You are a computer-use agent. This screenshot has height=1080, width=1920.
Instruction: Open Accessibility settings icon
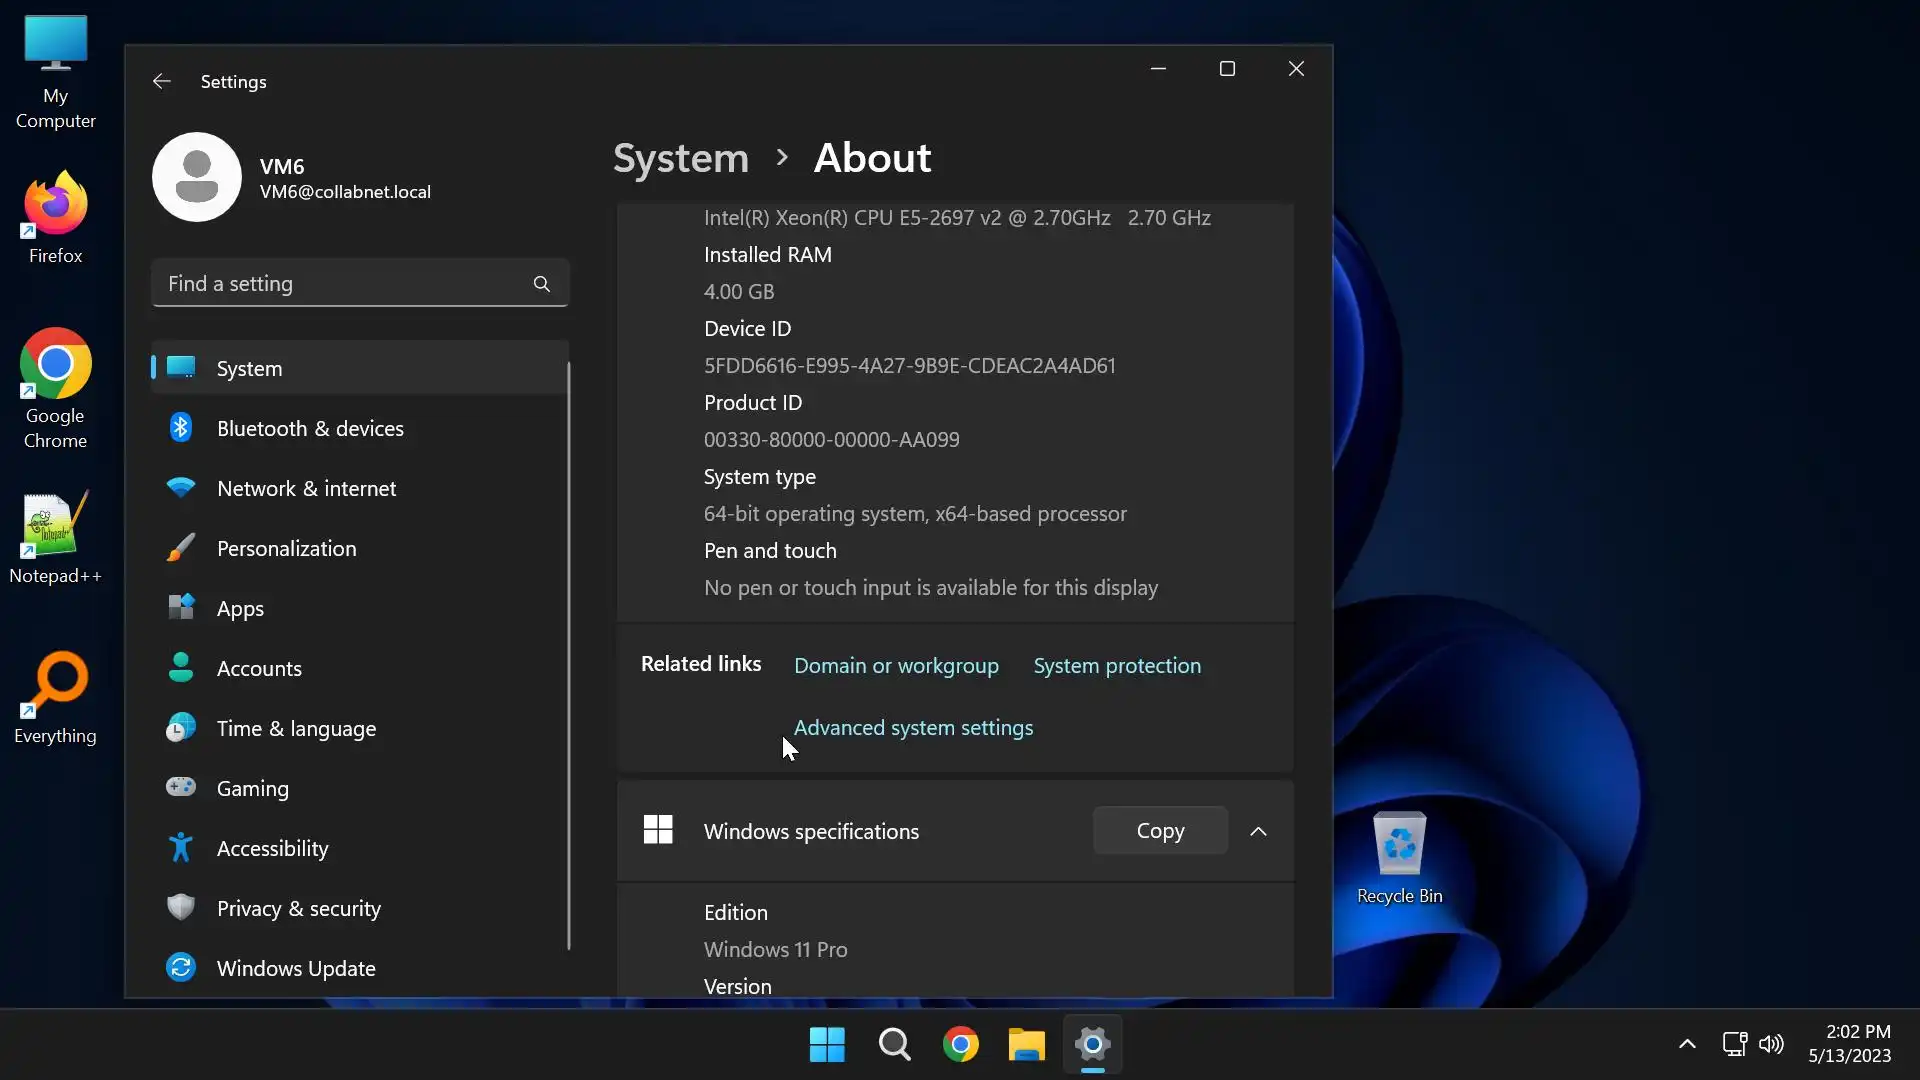[x=181, y=848]
